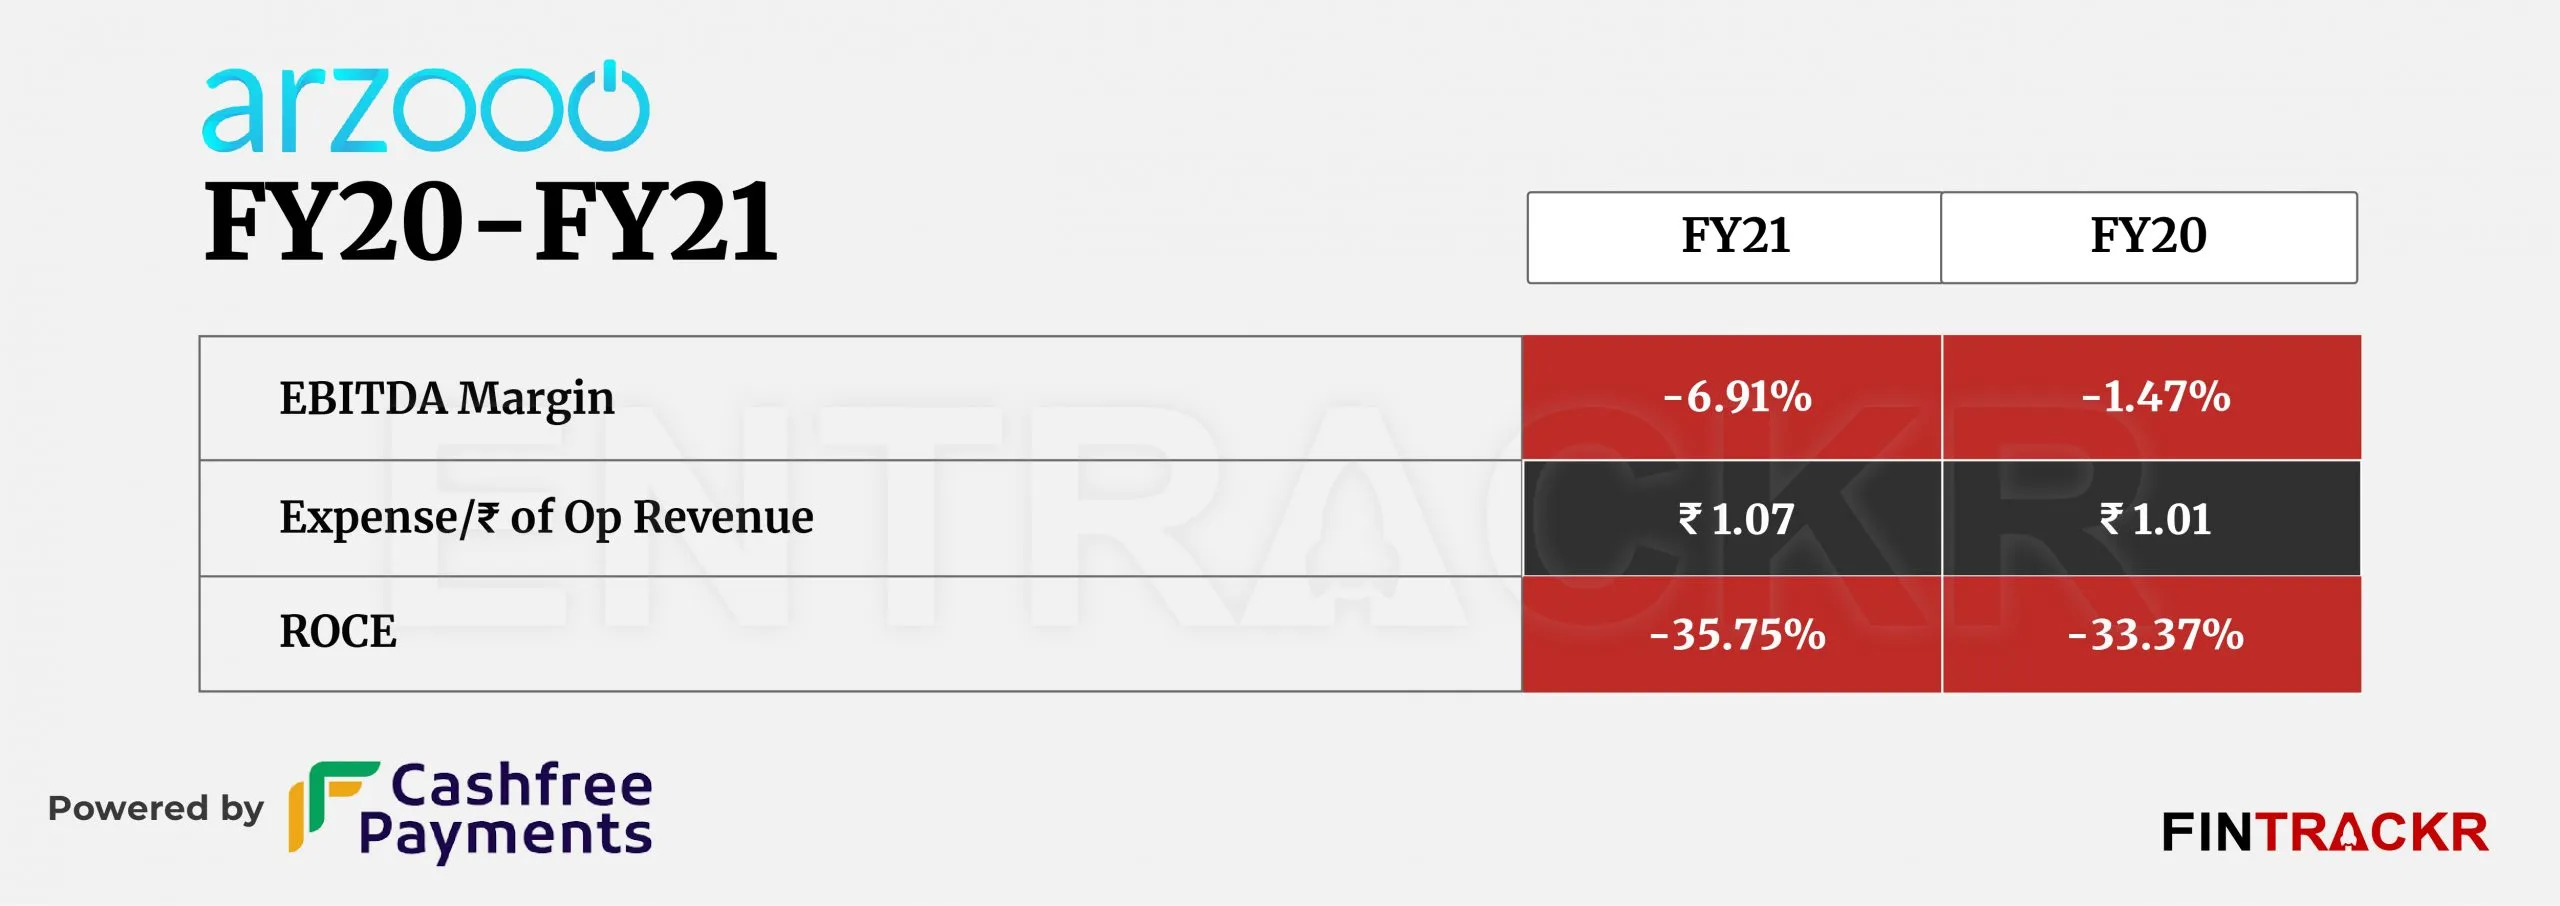
Task: Click the ROCE row label
Action: (x=338, y=632)
